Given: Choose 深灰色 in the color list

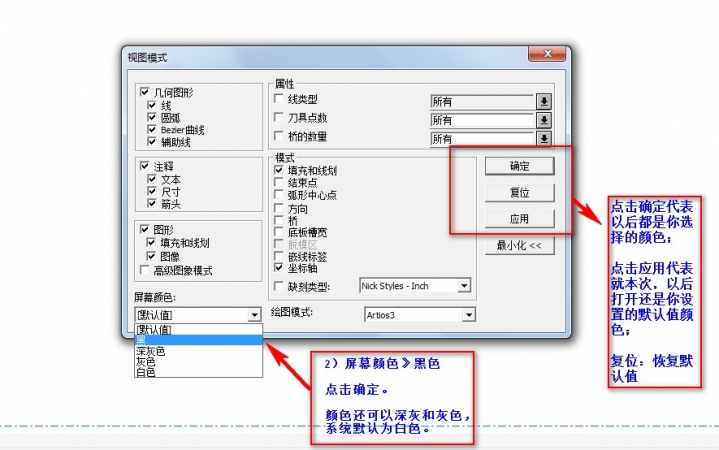Looking at the screenshot, I should [x=198, y=351].
